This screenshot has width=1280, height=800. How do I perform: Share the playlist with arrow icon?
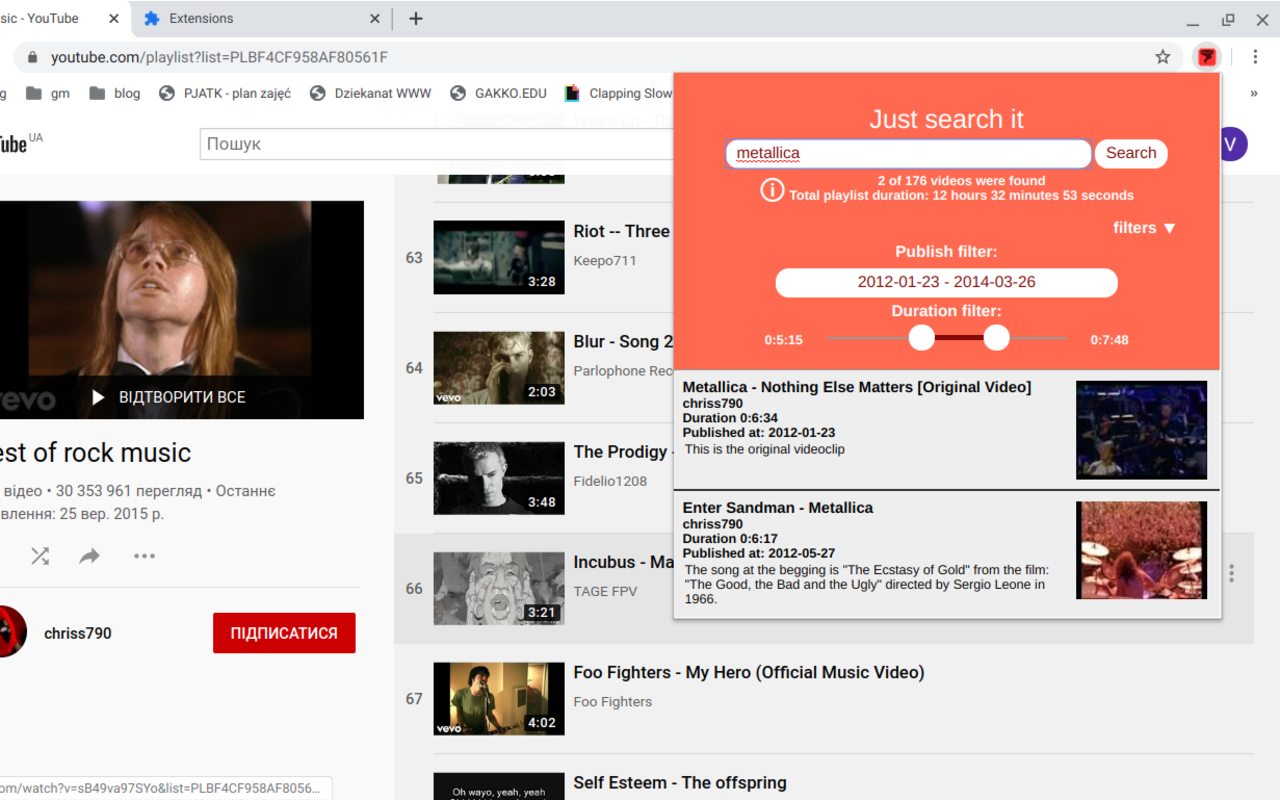click(90, 556)
